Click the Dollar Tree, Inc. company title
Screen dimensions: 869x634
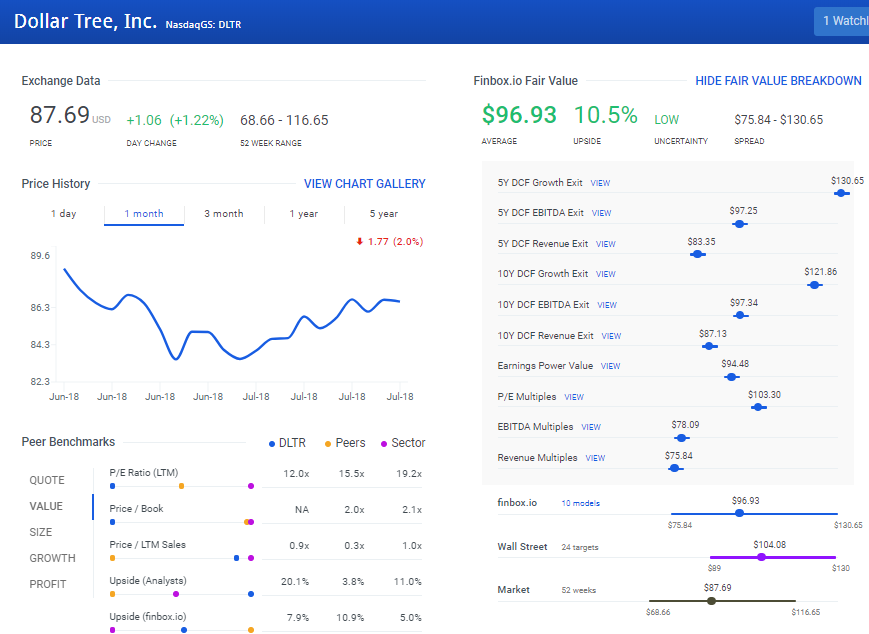click(x=85, y=21)
